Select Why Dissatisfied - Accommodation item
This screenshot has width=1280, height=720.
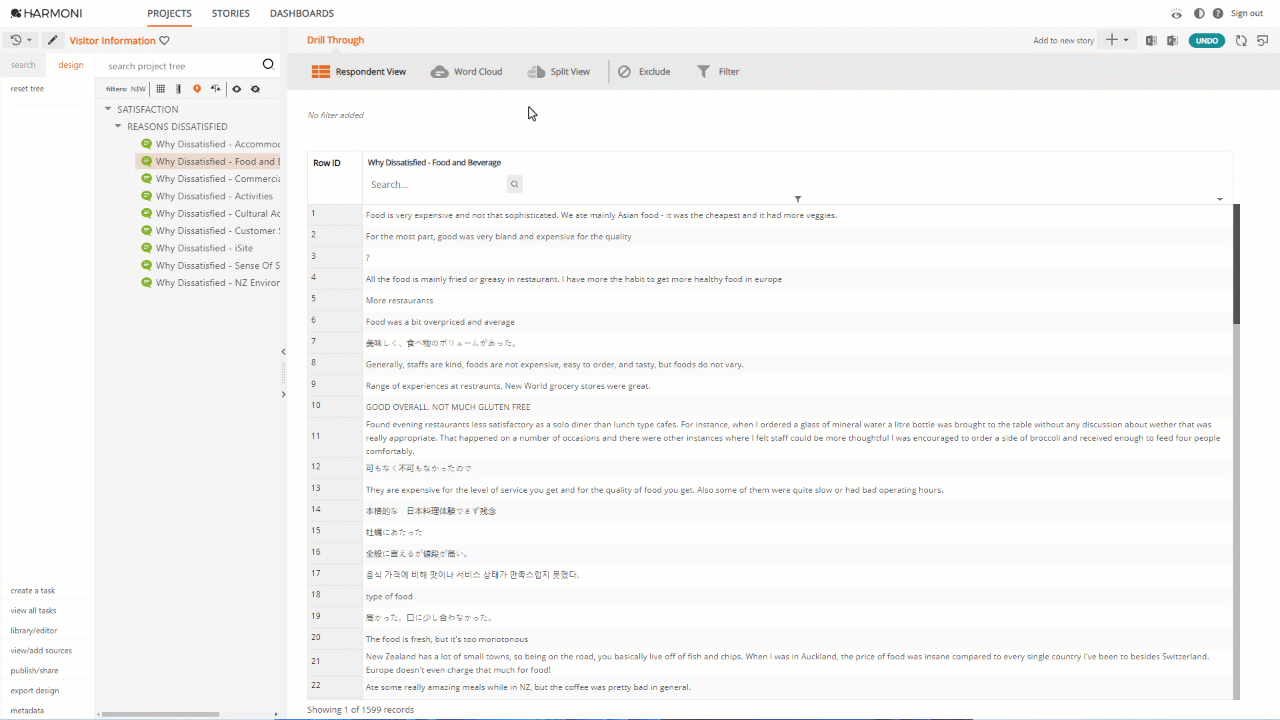click(x=210, y=144)
